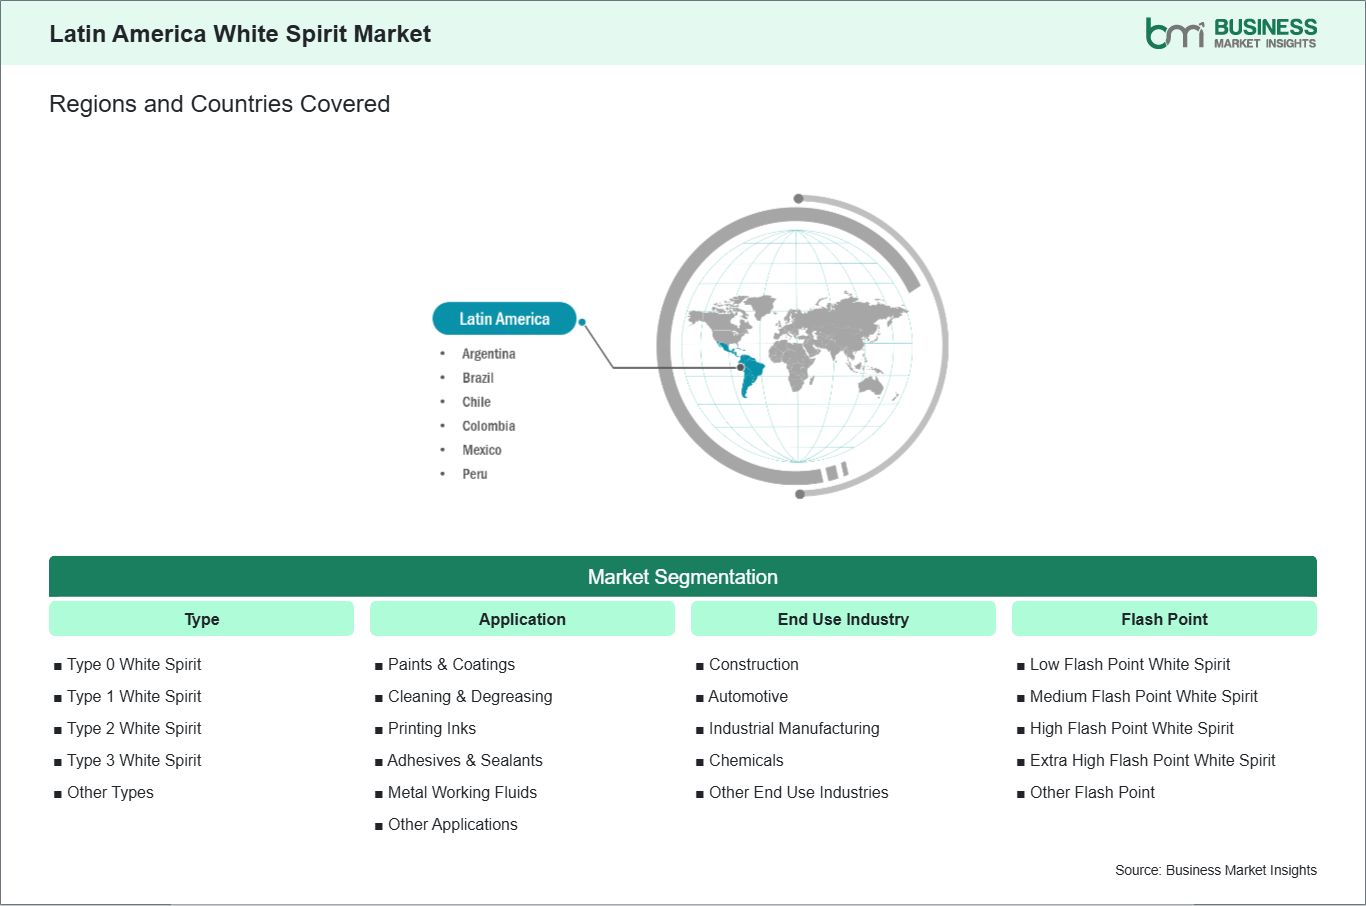Select the End Use Industry column header
The height and width of the screenshot is (906, 1366).
pos(843,619)
